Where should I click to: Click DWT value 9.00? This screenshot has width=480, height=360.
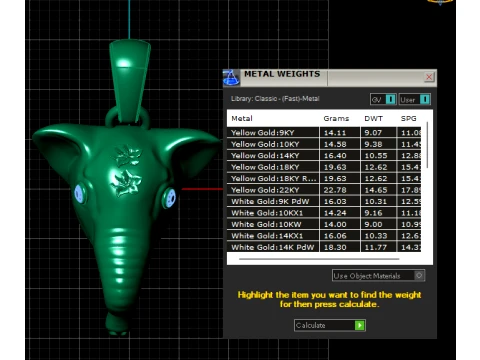(x=373, y=224)
